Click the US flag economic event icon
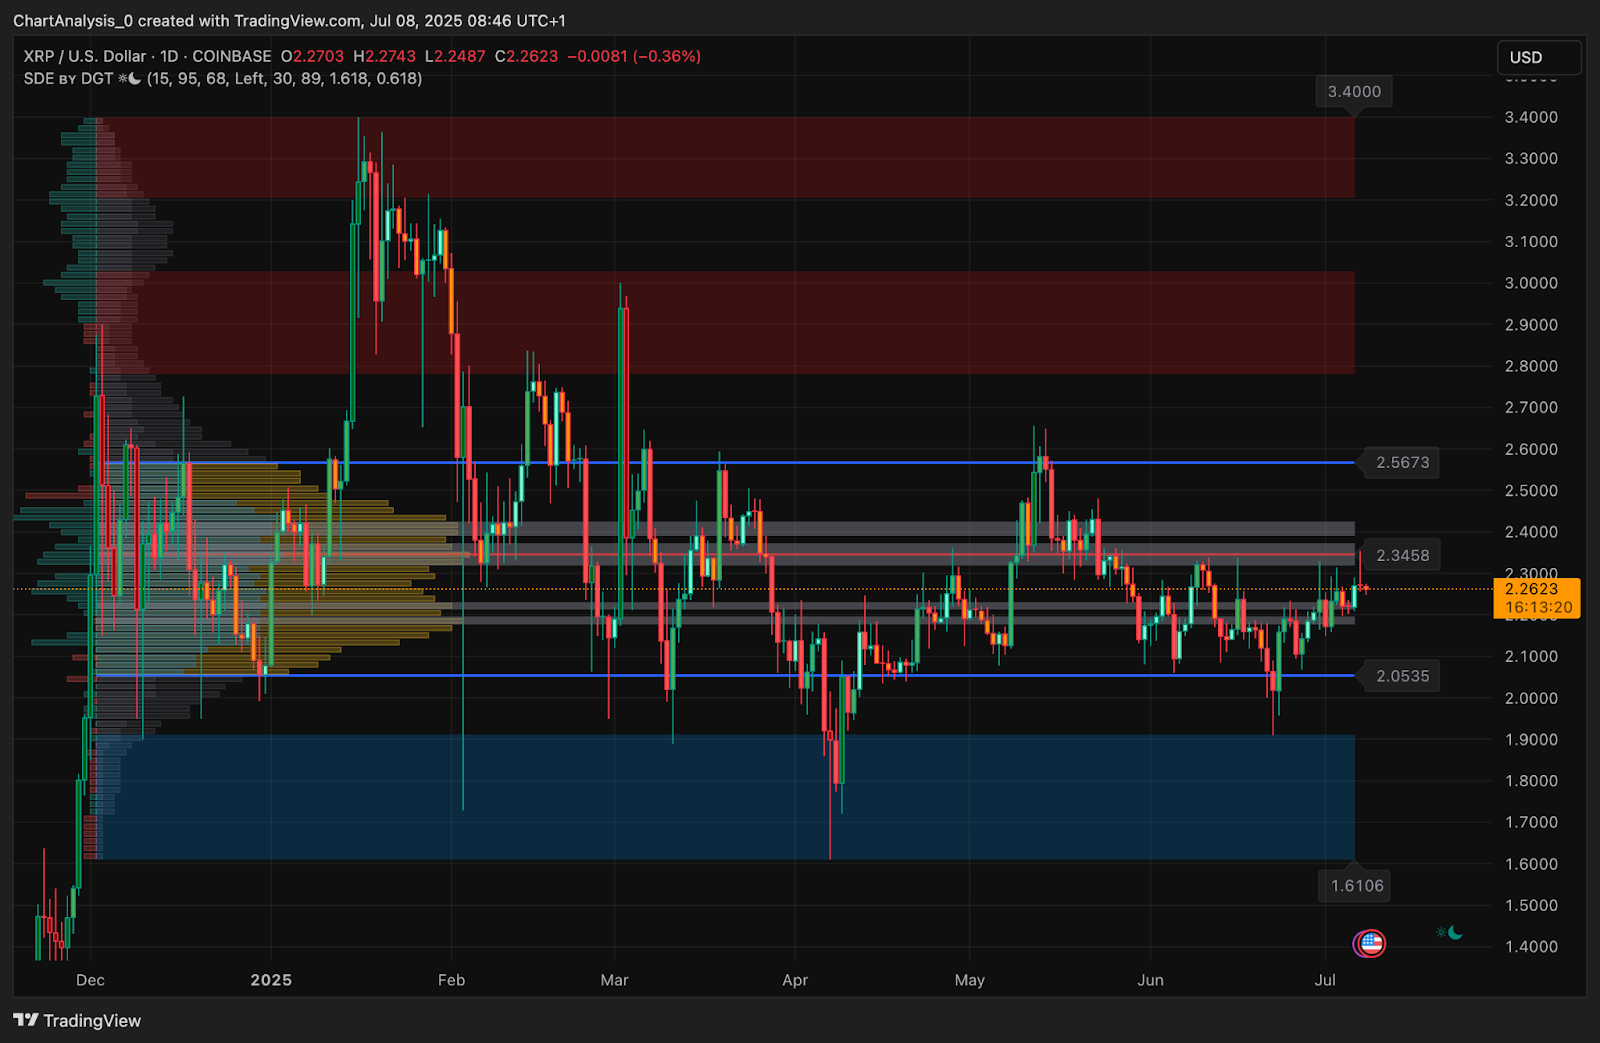 [x=1370, y=943]
